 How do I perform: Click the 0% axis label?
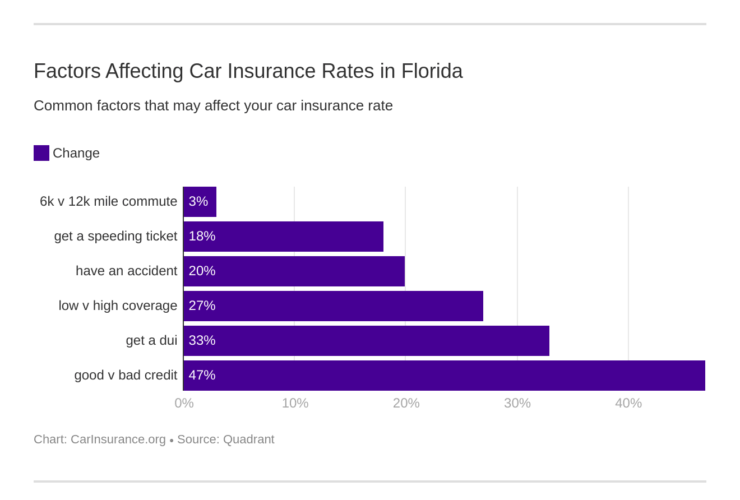(184, 403)
